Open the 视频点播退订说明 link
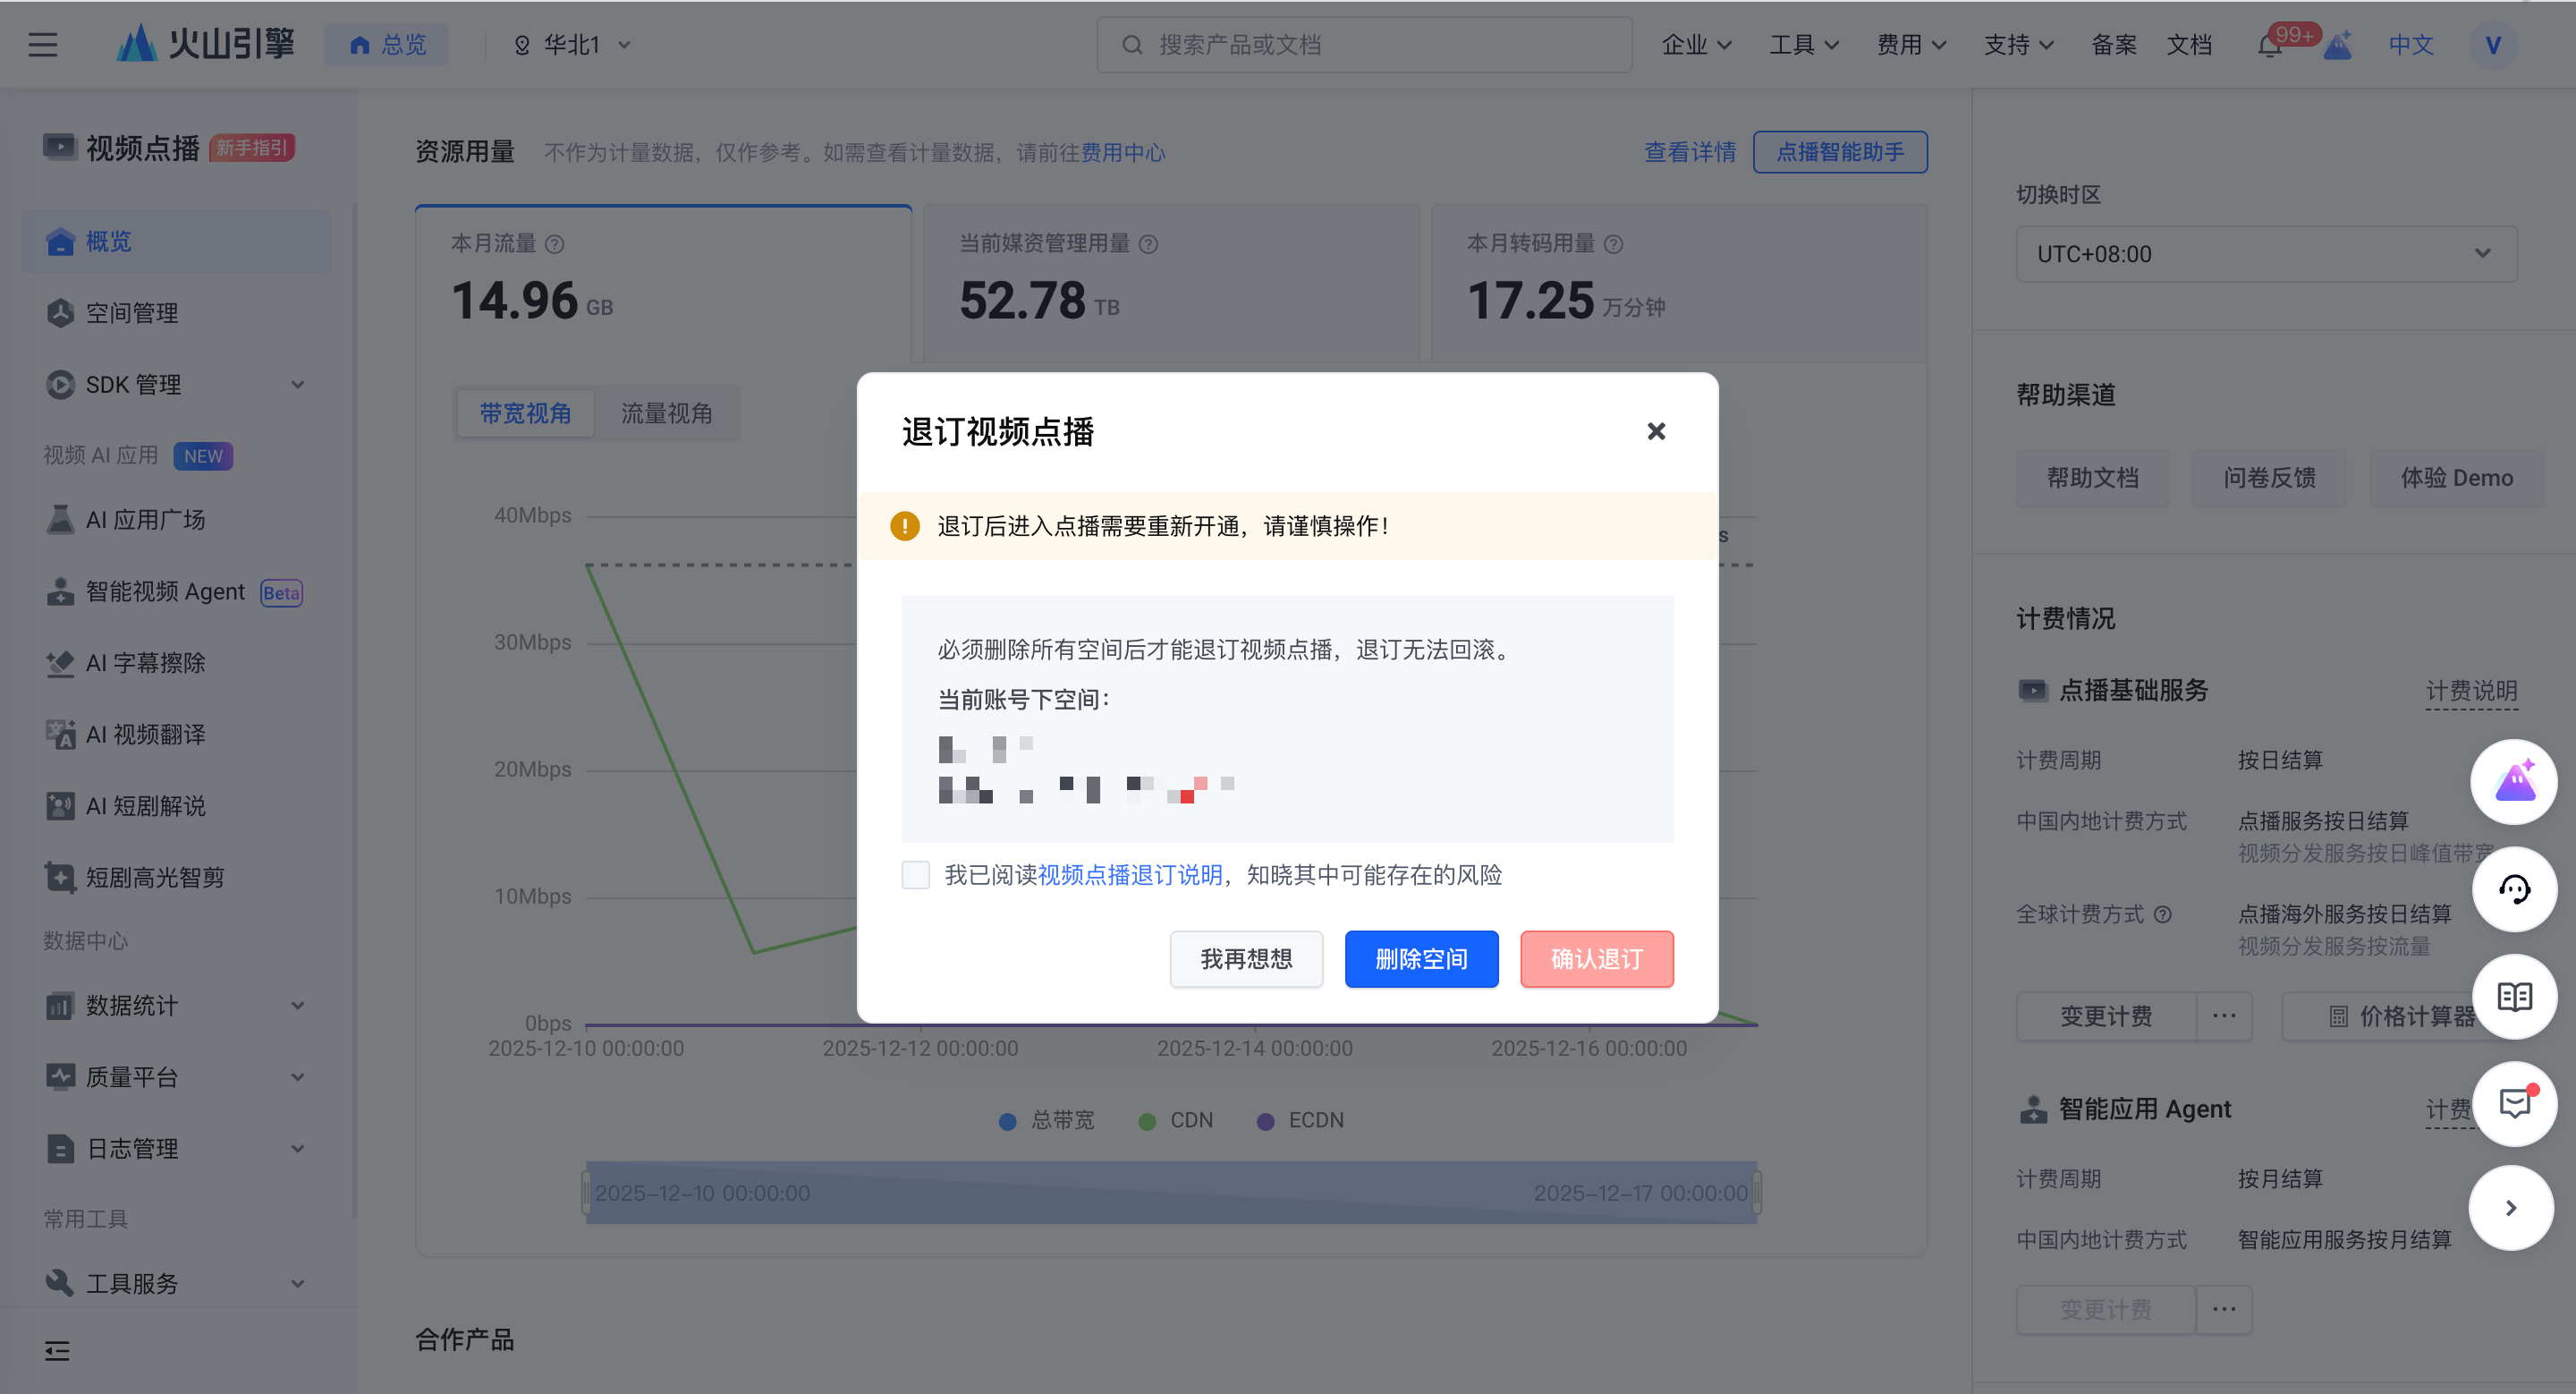Image resolution: width=2576 pixels, height=1394 pixels. 1130,875
